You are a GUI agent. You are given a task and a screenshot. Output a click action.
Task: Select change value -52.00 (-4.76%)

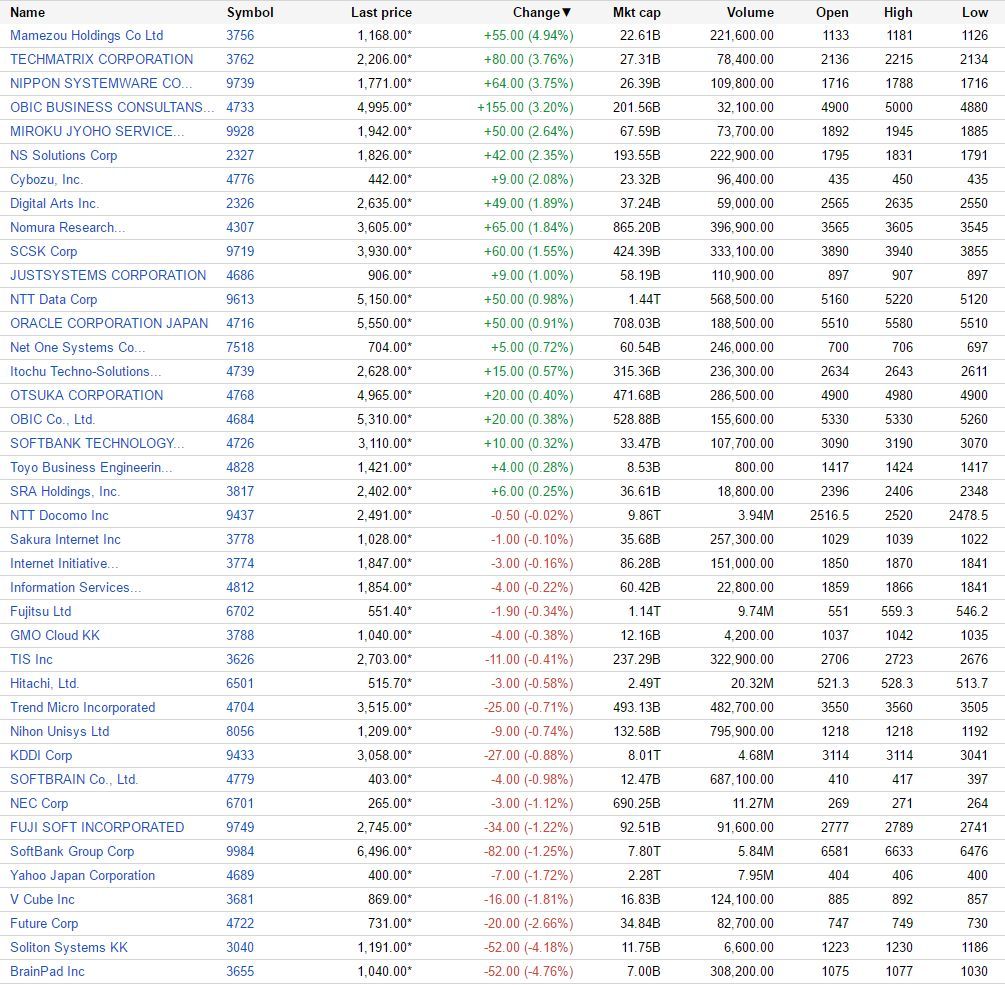pos(529,972)
